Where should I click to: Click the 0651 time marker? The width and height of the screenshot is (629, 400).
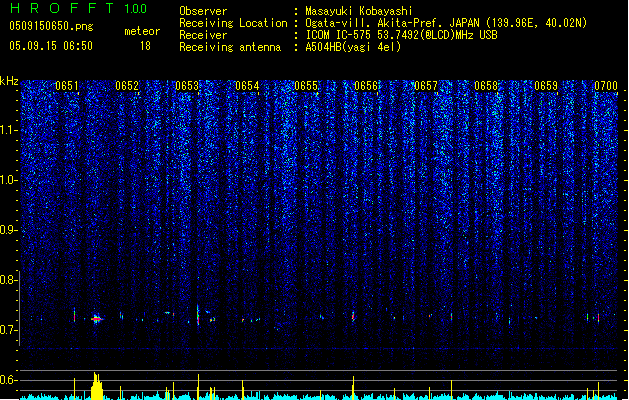tap(67, 86)
